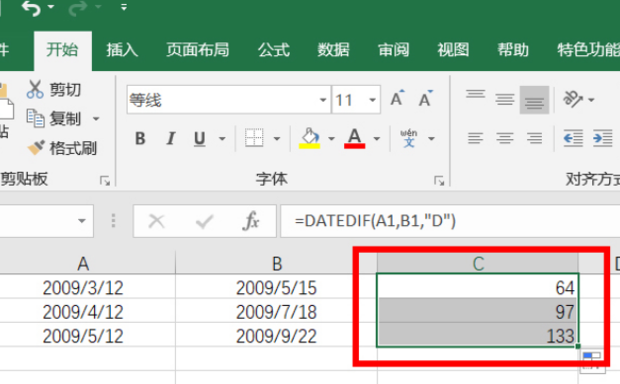620x384 pixels.
Task: Click the font name box 等线
Action: coord(223,100)
